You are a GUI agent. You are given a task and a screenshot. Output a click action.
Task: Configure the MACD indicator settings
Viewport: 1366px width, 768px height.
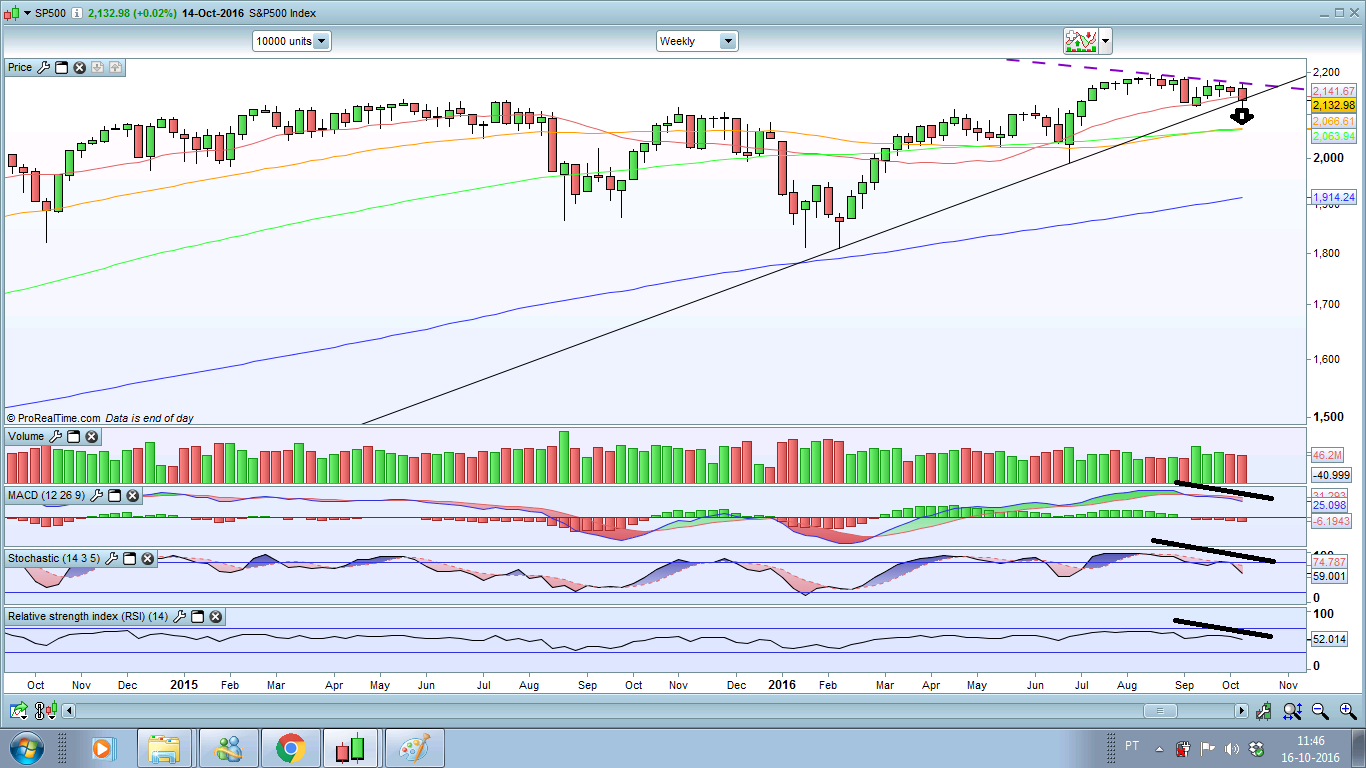point(97,496)
